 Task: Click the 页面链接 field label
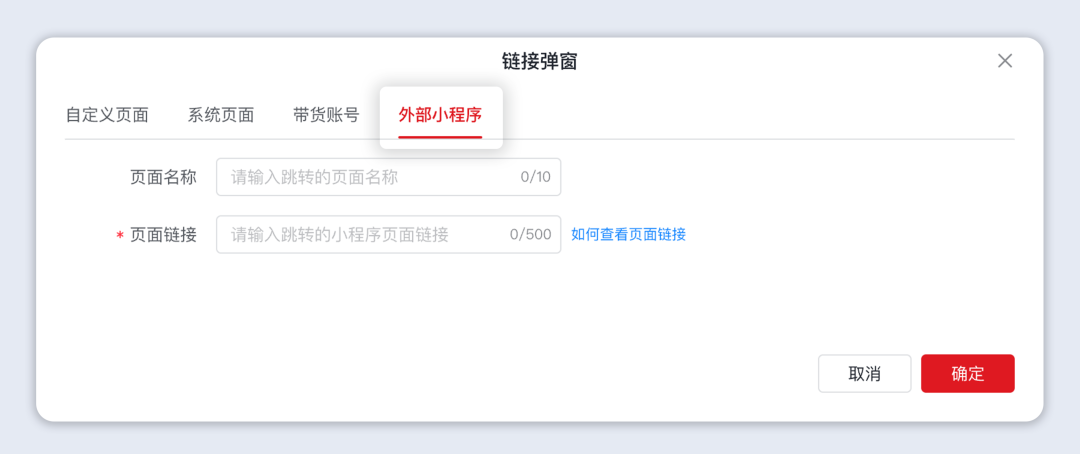[163, 235]
